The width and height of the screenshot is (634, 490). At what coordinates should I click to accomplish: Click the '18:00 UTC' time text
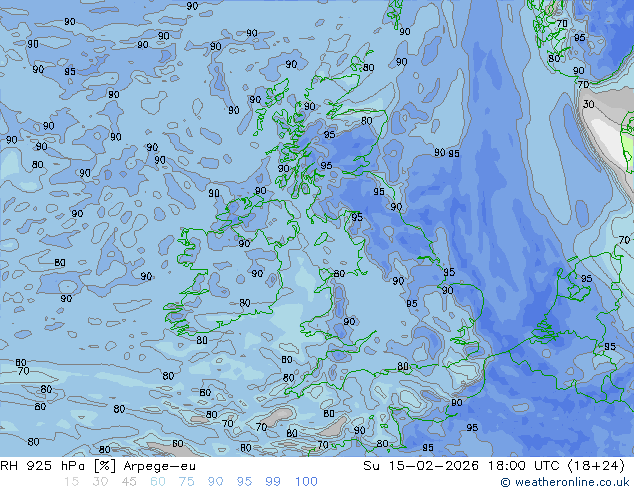(x=526, y=466)
